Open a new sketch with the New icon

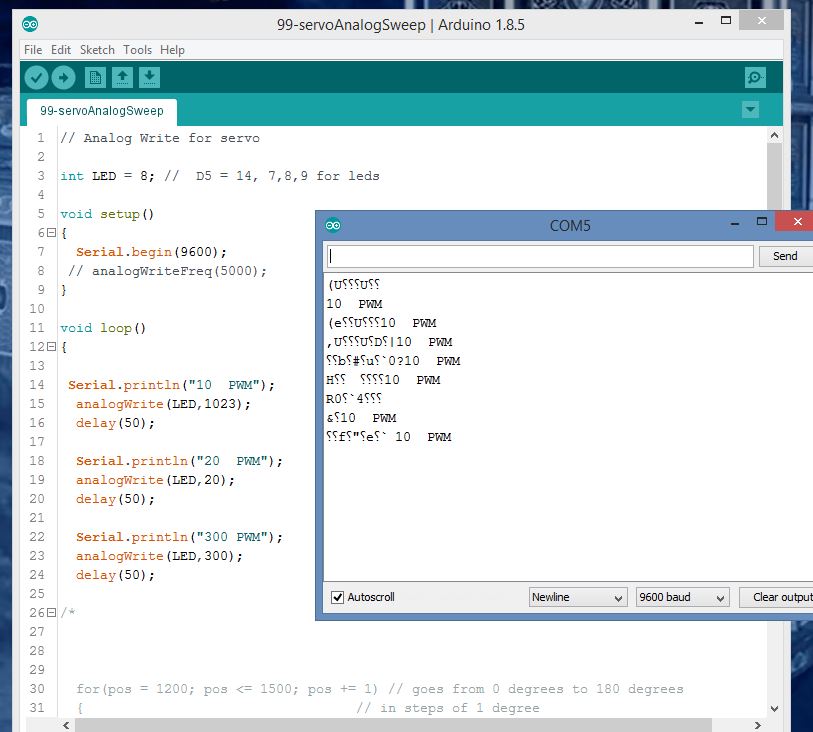[x=94, y=76]
